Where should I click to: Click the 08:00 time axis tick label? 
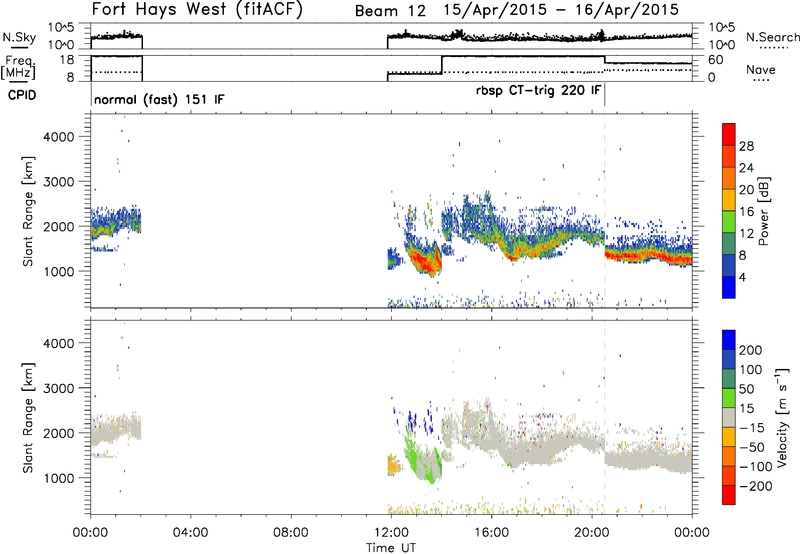click(x=291, y=533)
